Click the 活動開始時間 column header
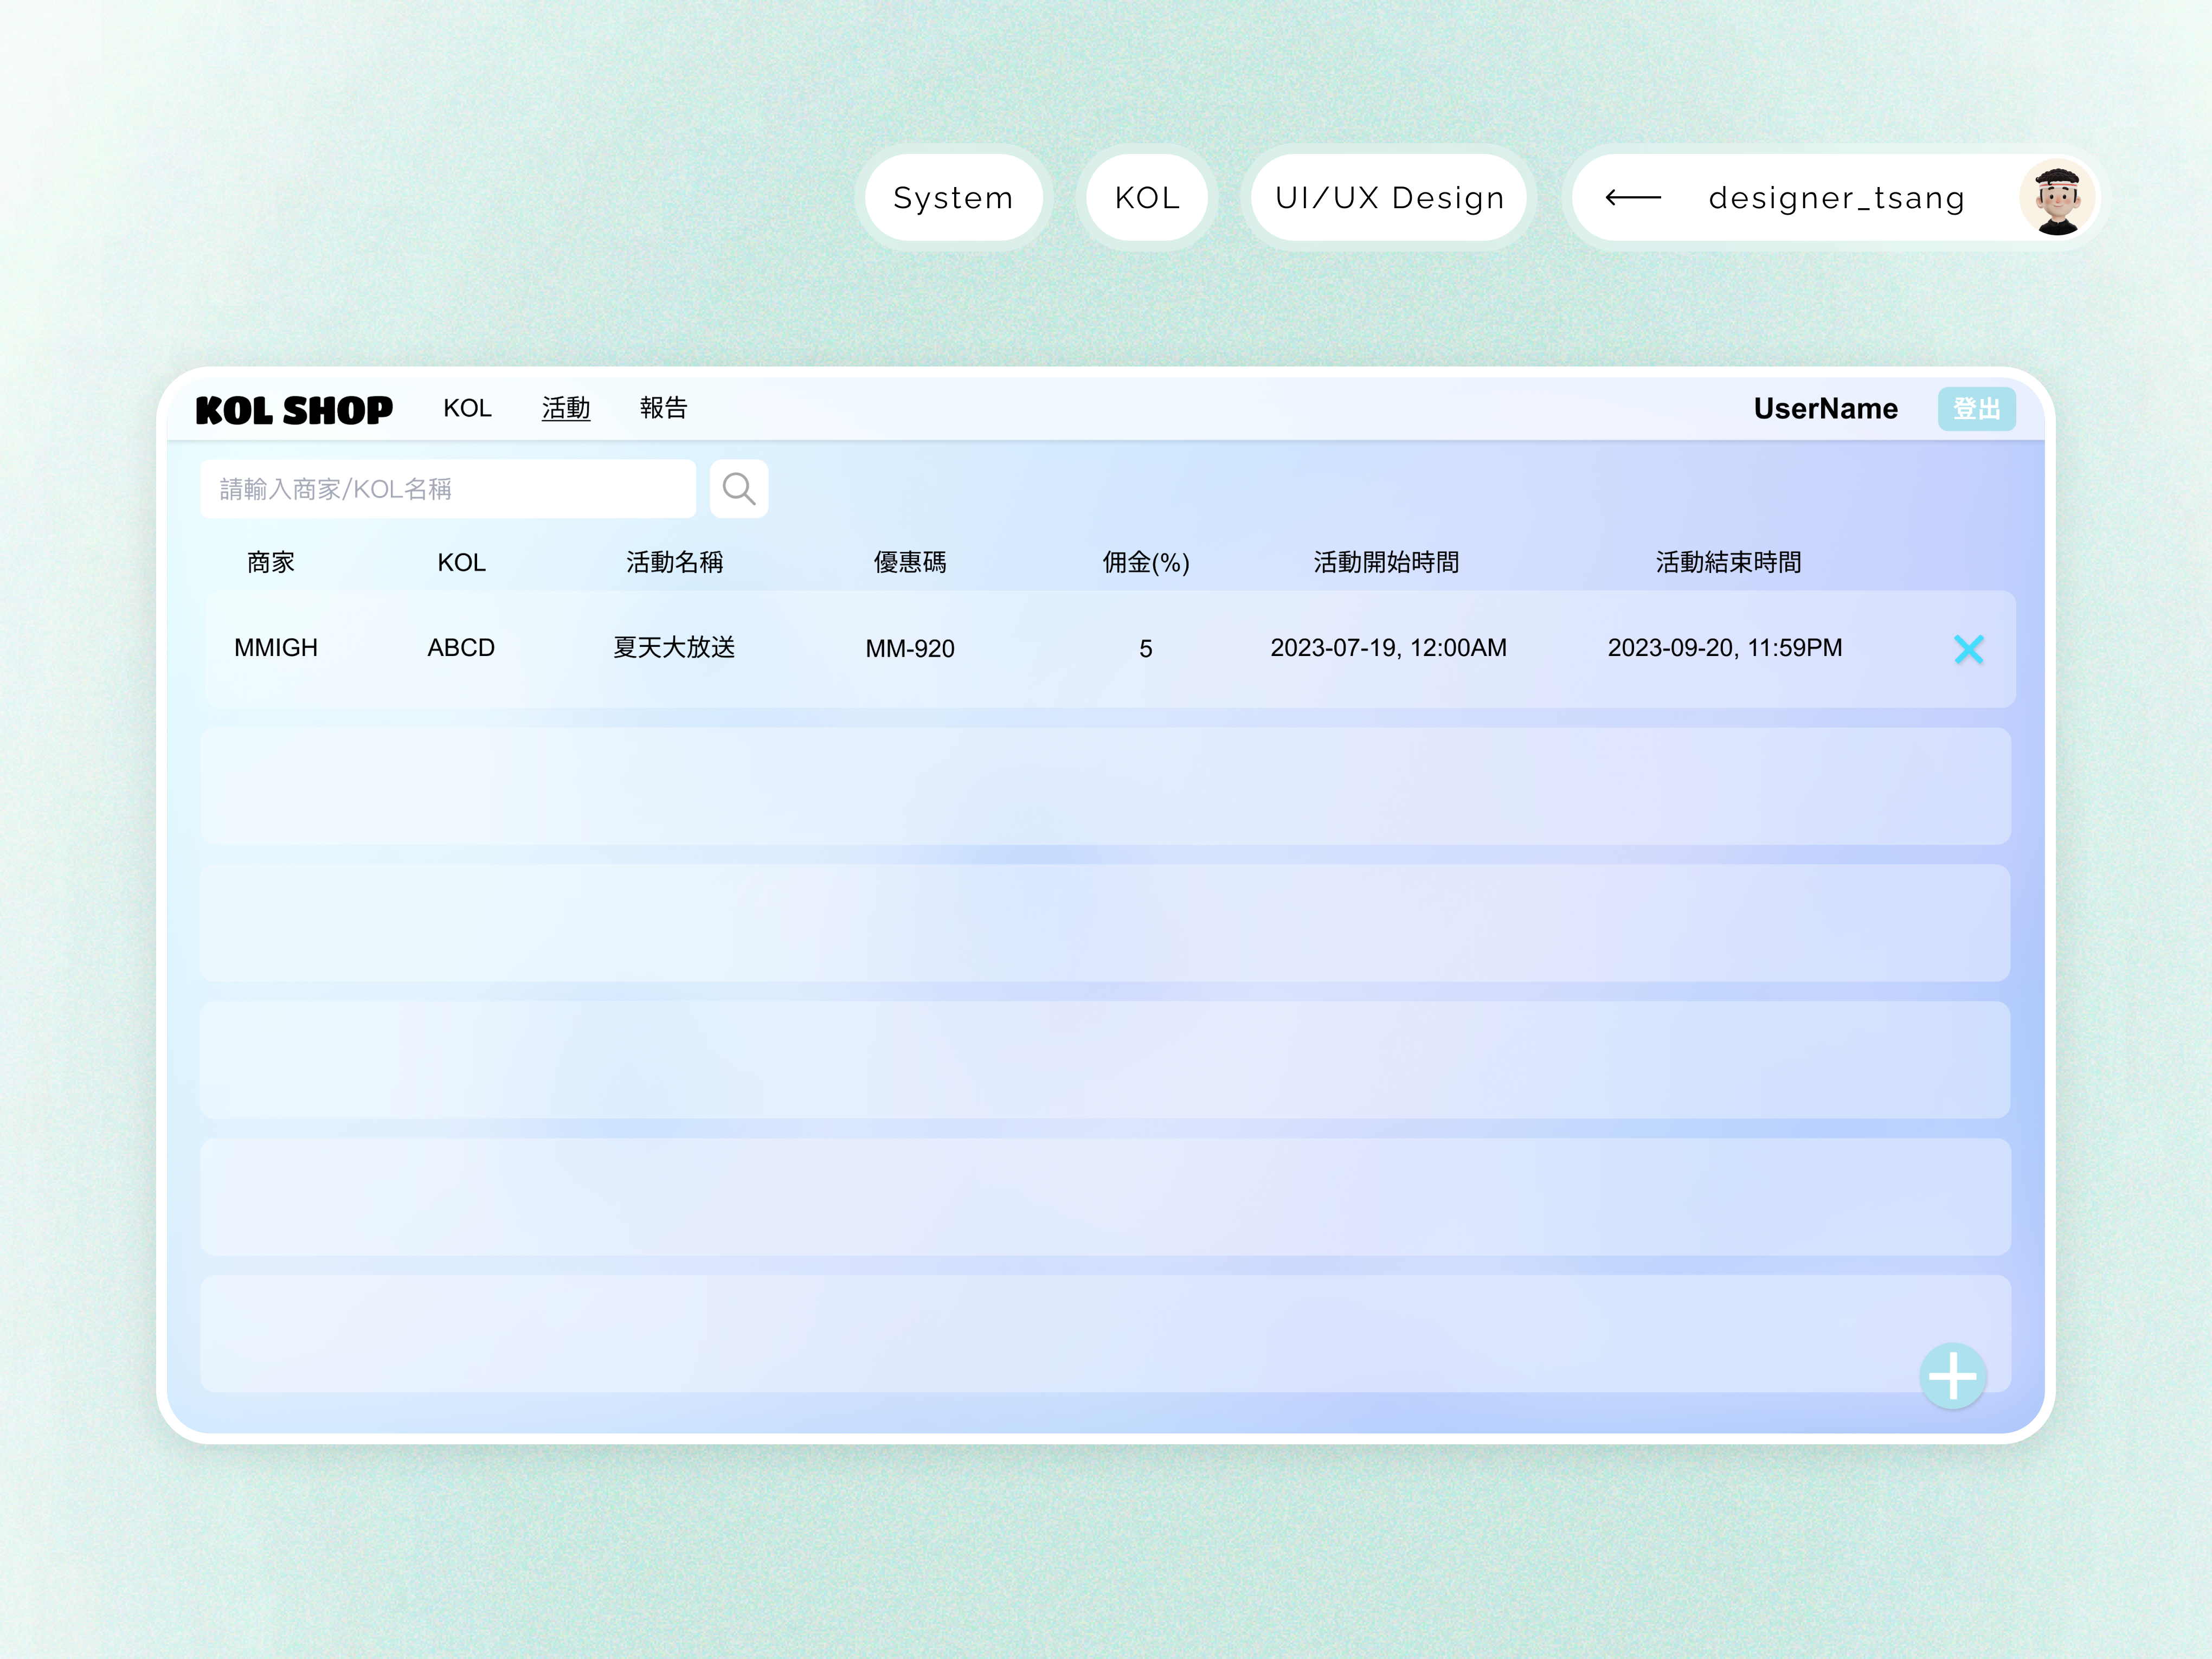 (x=1386, y=562)
